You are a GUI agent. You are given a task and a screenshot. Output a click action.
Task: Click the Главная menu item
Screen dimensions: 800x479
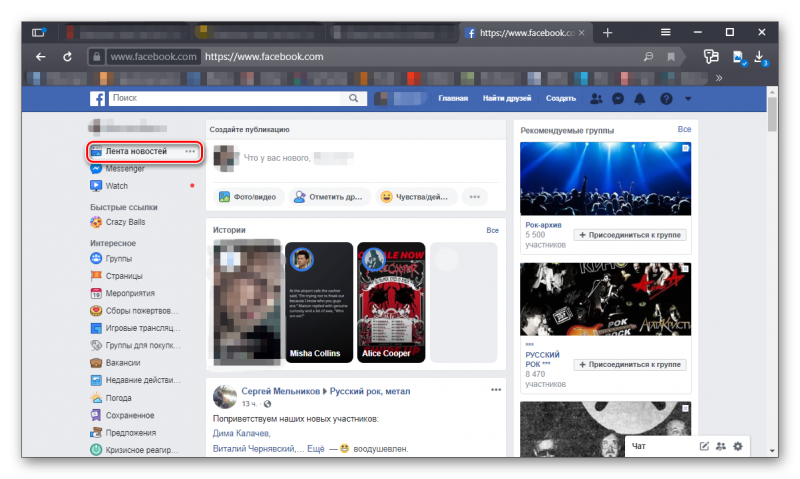click(x=453, y=98)
